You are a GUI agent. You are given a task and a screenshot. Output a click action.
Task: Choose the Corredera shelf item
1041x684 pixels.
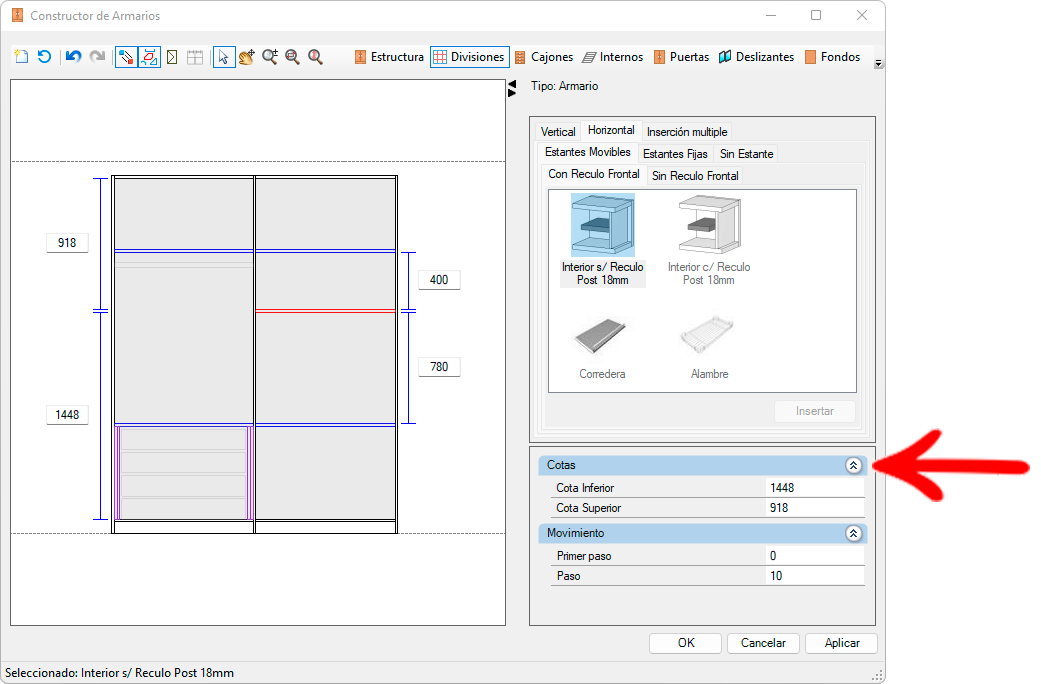point(601,347)
